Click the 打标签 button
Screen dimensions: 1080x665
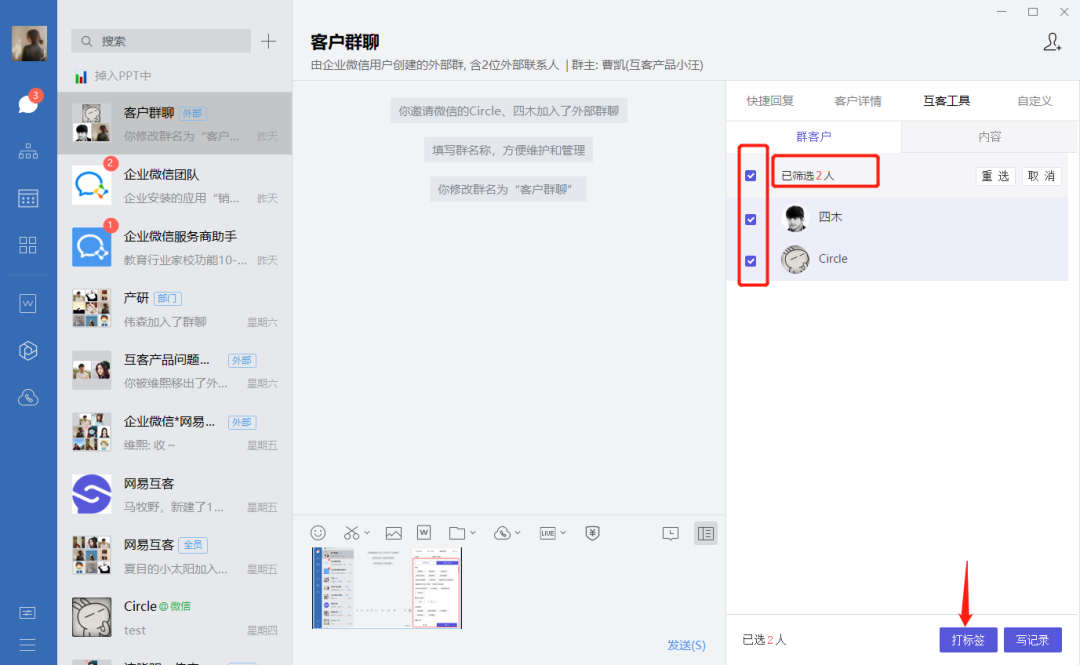968,640
